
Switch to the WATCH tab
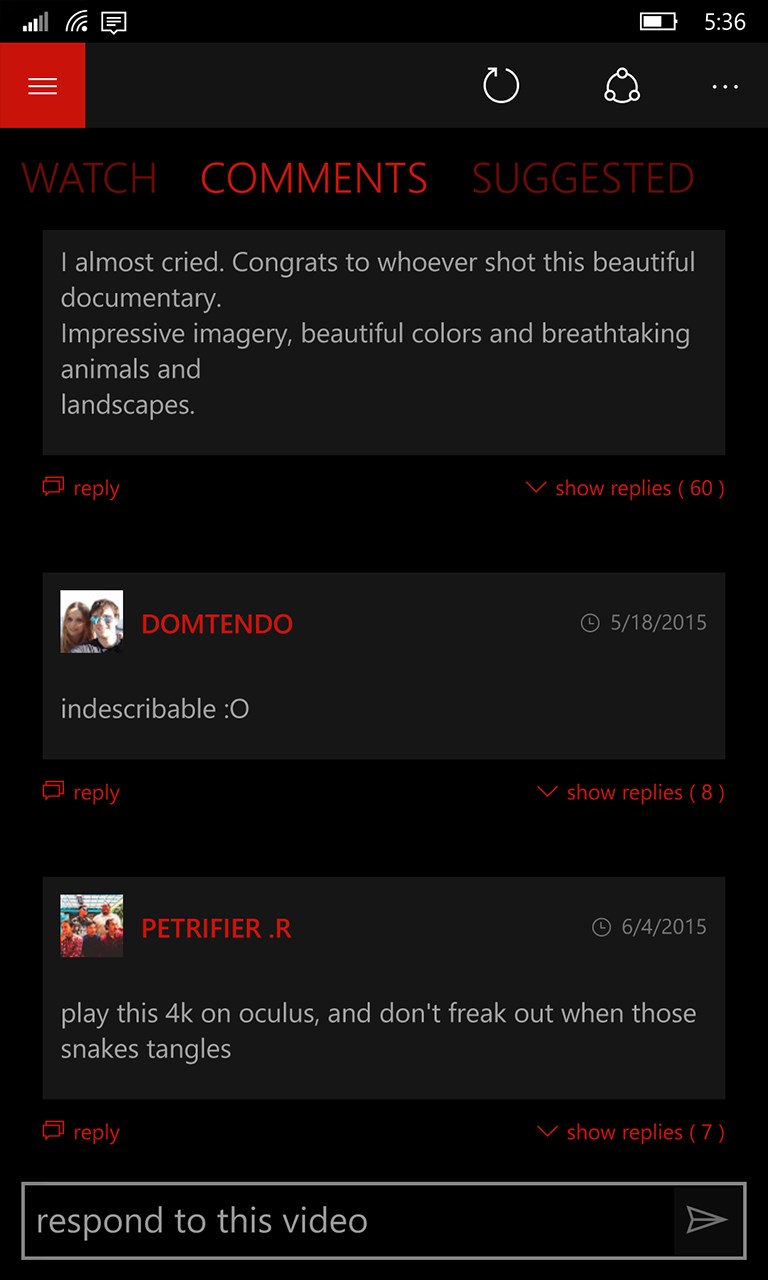tap(89, 179)
